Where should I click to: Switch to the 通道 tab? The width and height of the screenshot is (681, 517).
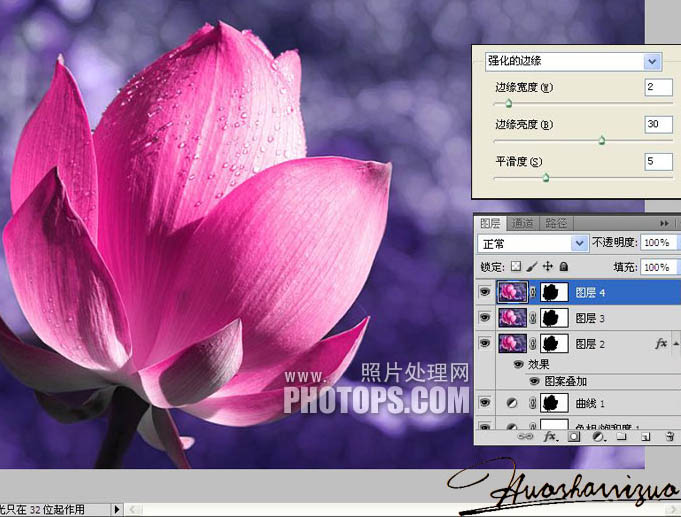(x=522, y=223)
